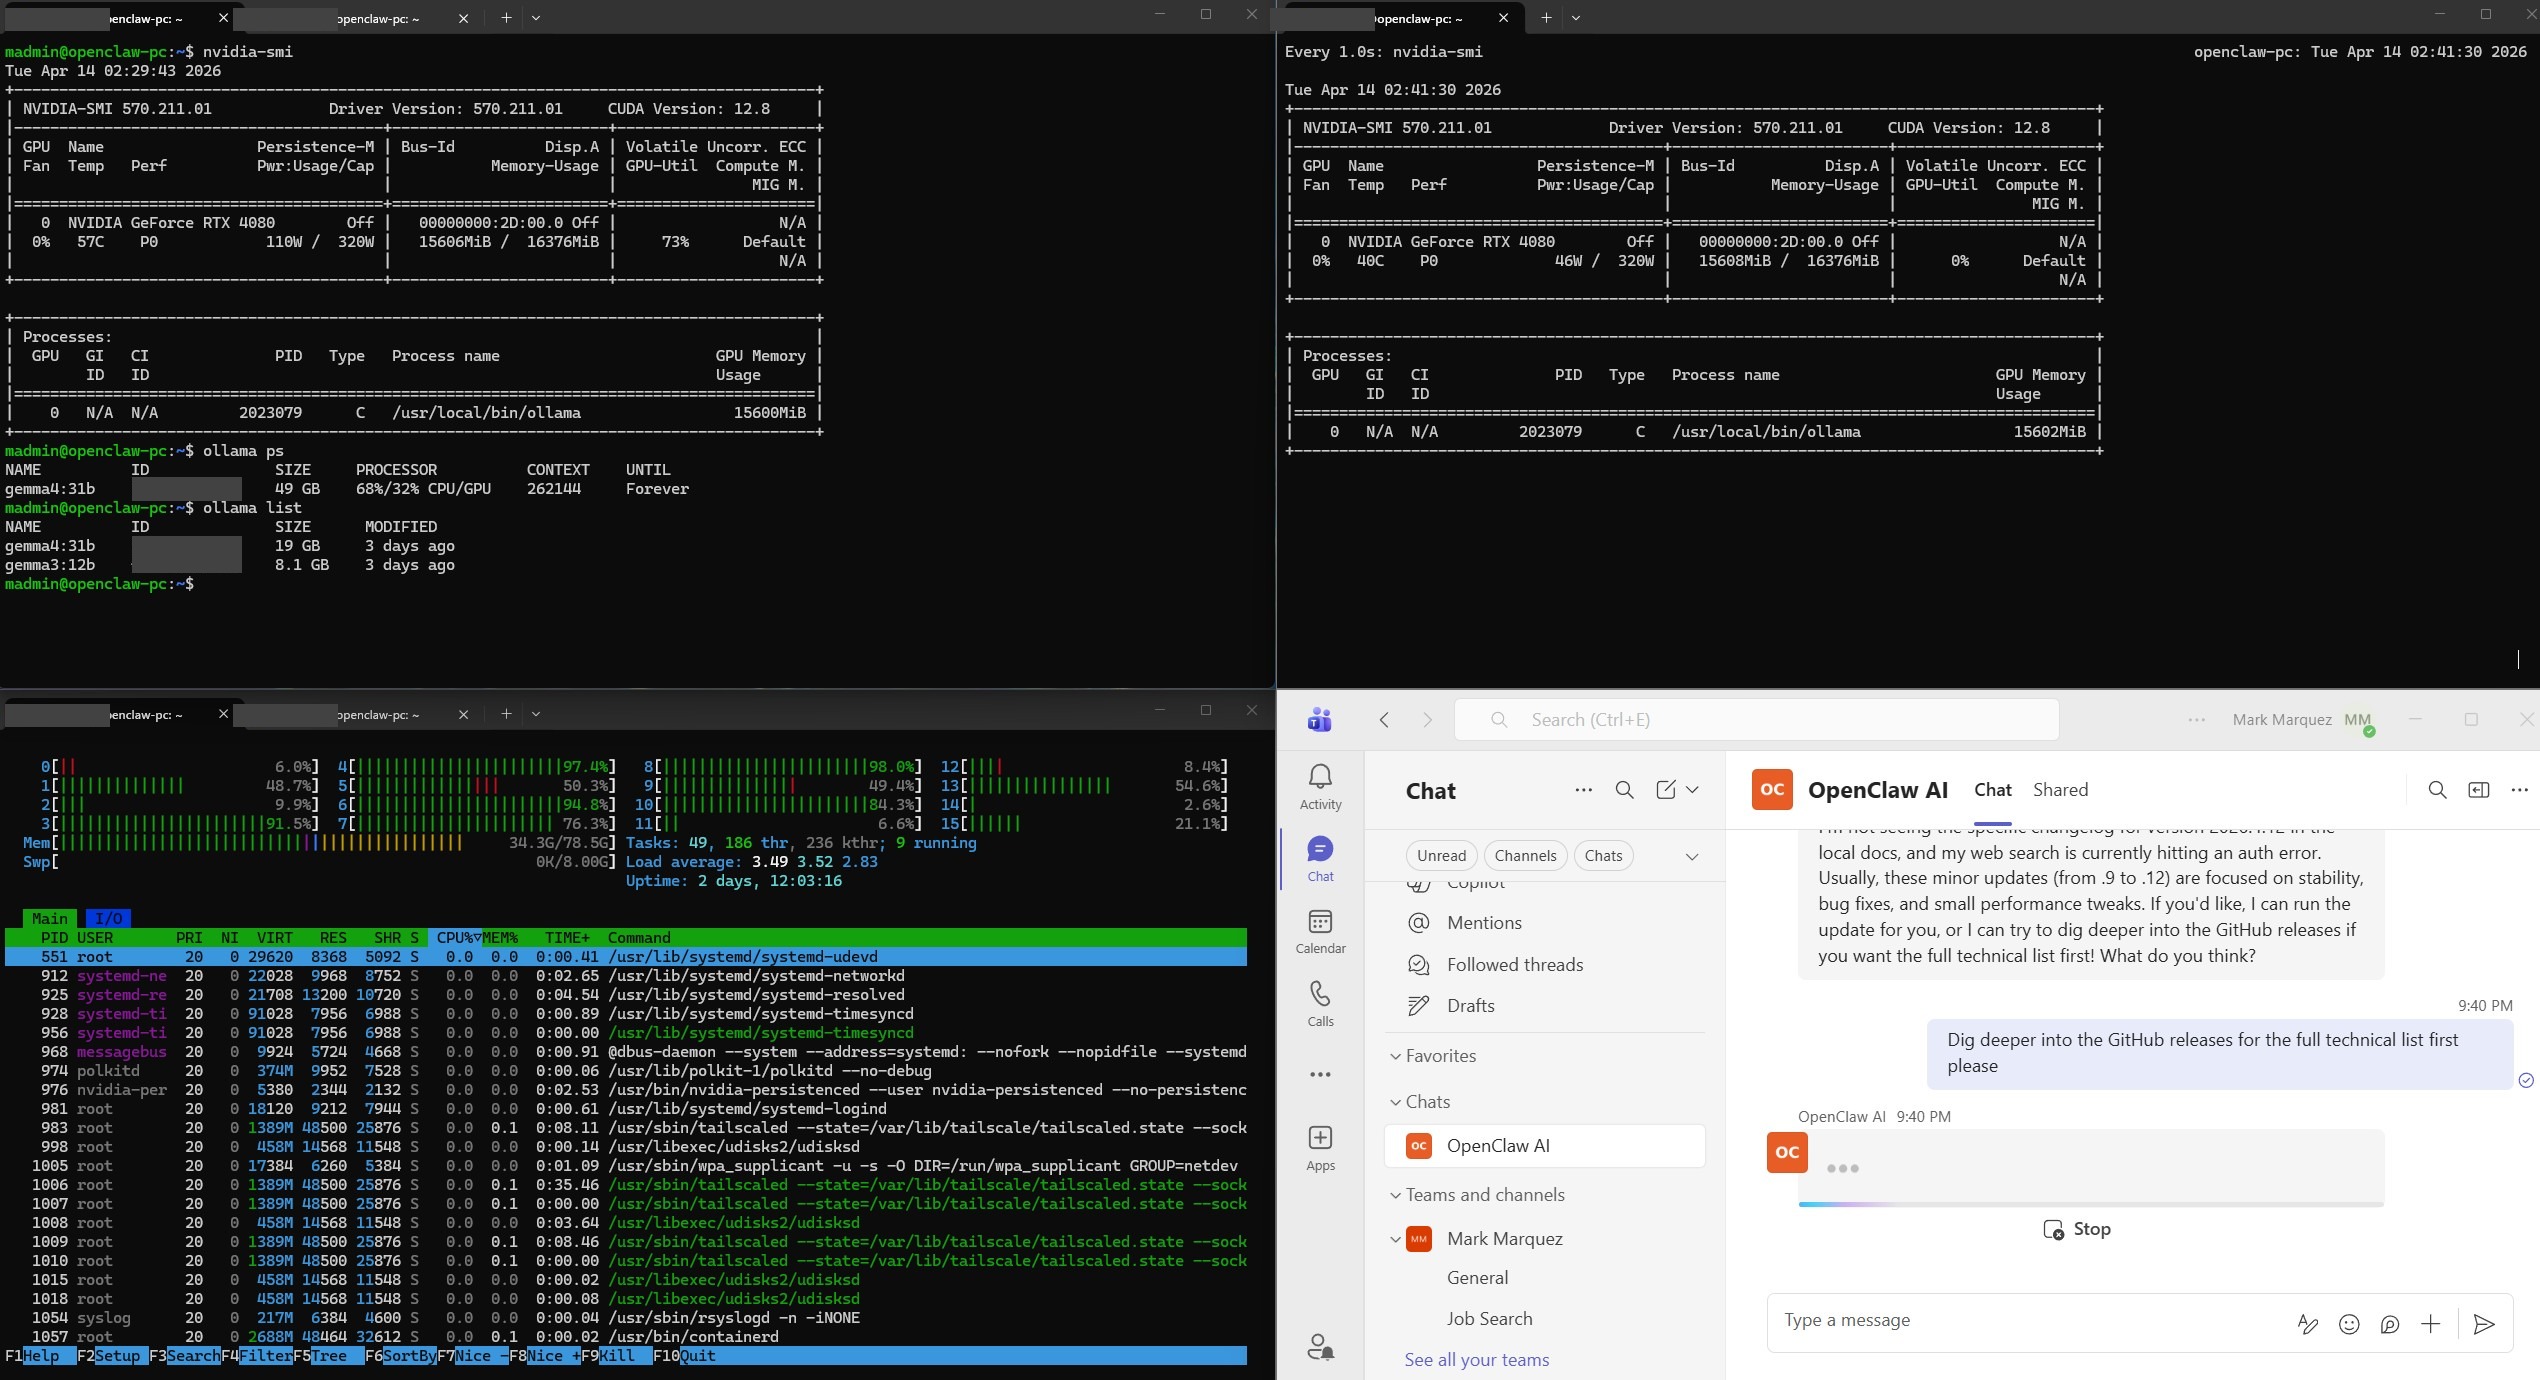Open the Calendar from the Teams sidebar
Screen dimensions: 2540x1380
1320,930
